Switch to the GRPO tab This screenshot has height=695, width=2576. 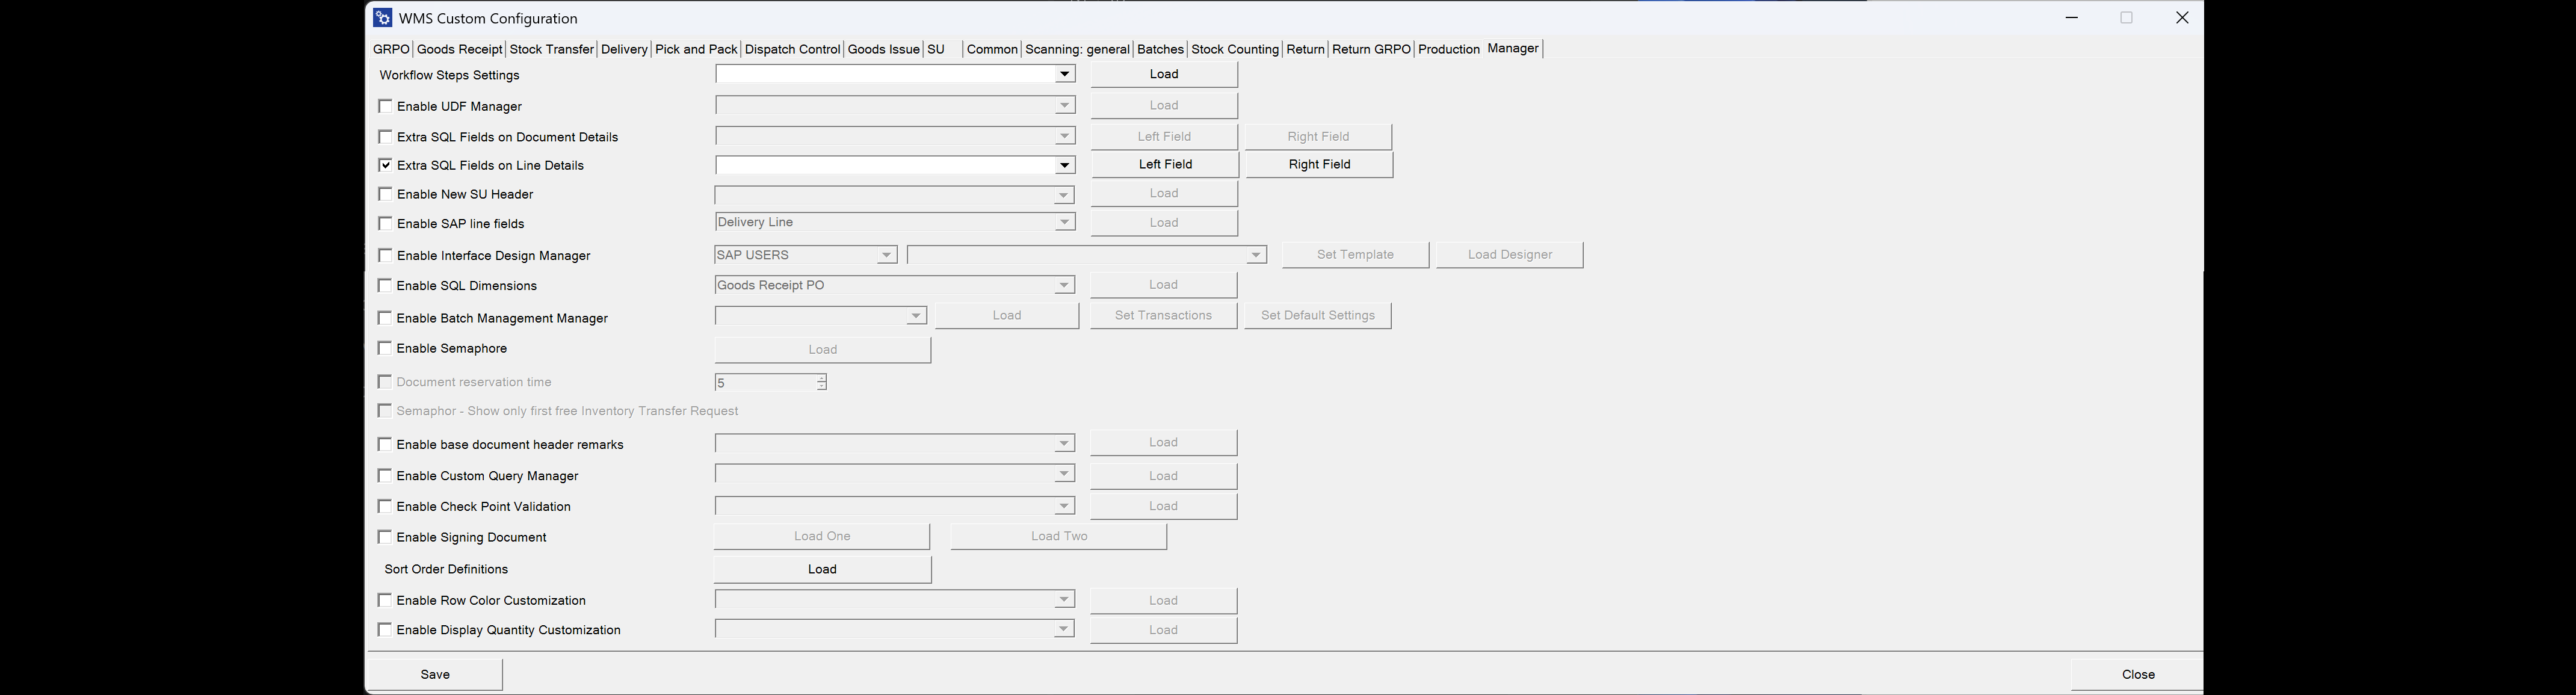point(391,49)
